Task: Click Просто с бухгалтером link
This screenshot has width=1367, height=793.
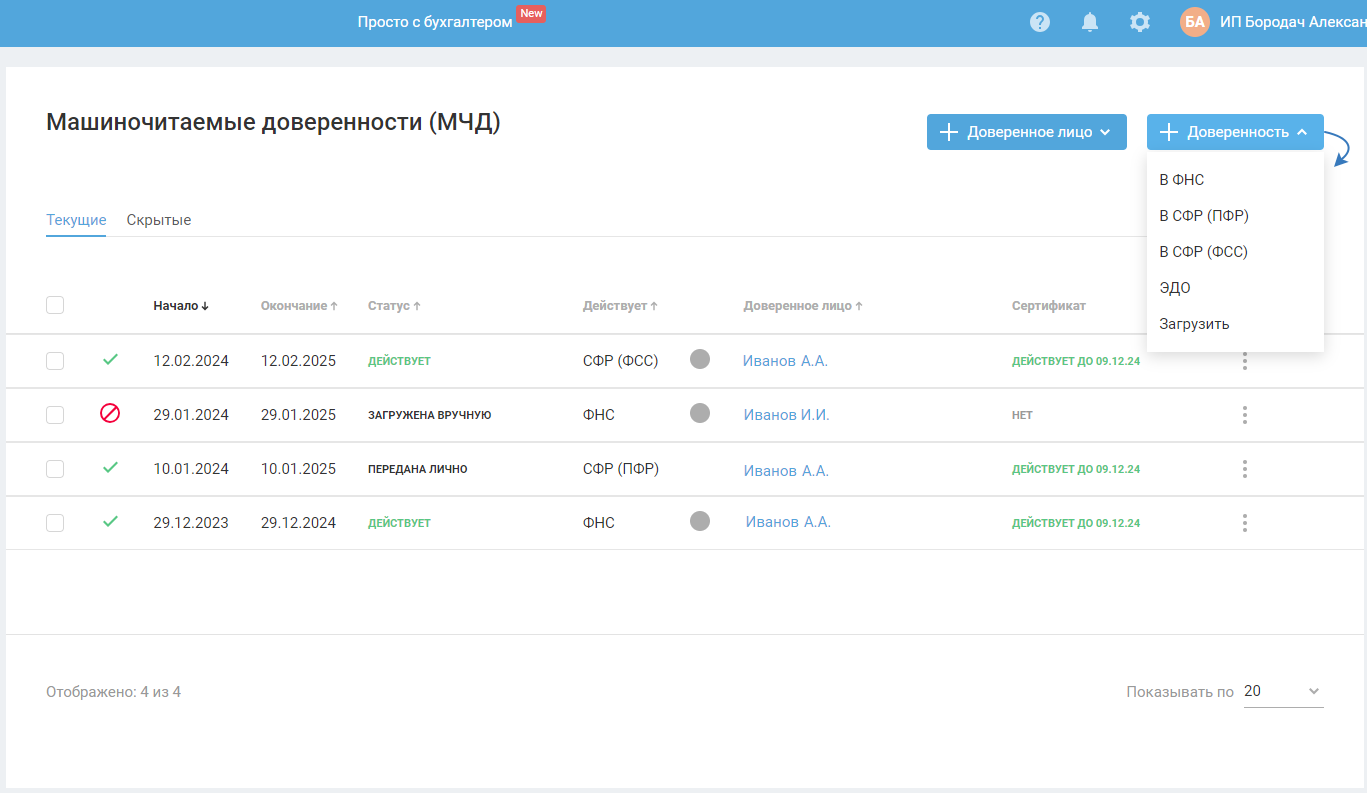Action: [435, 22]
